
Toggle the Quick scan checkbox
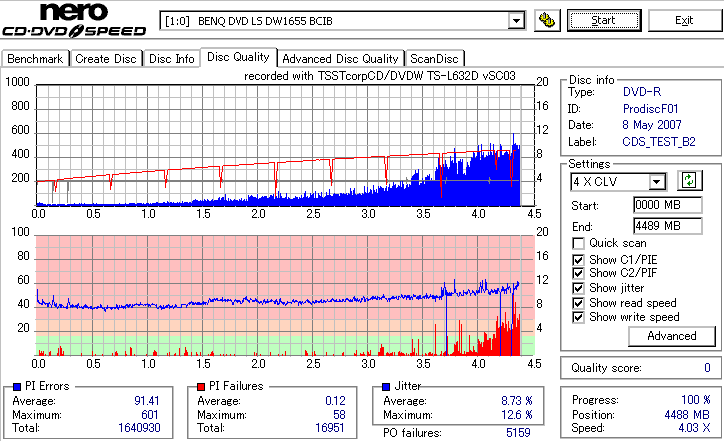578,243
